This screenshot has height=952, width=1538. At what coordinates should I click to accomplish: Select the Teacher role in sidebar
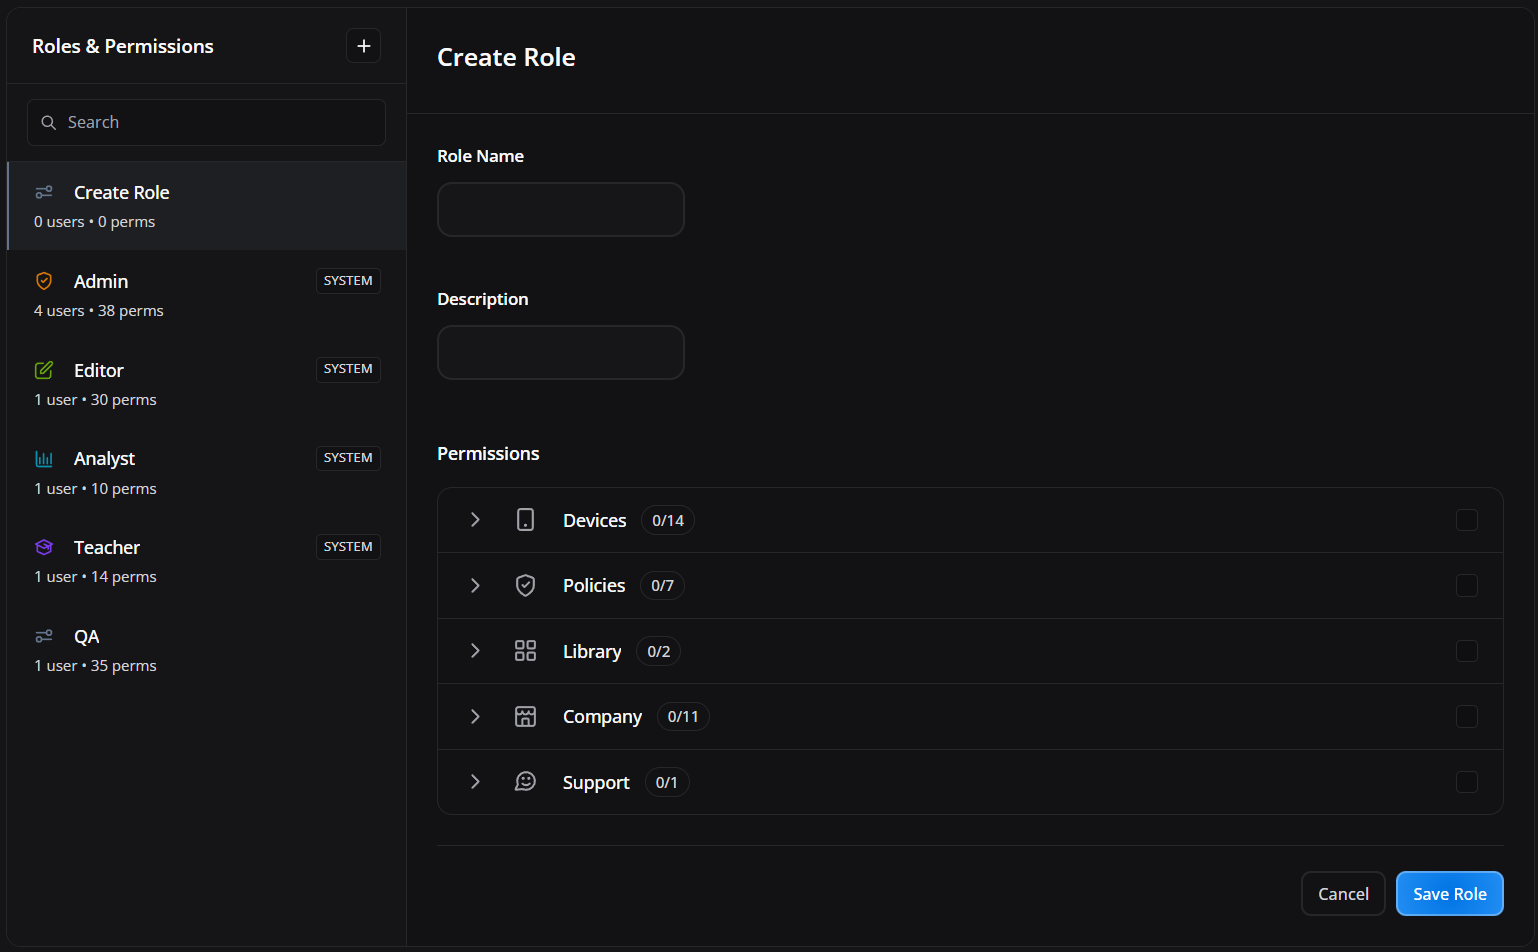[x=207, y=561]
